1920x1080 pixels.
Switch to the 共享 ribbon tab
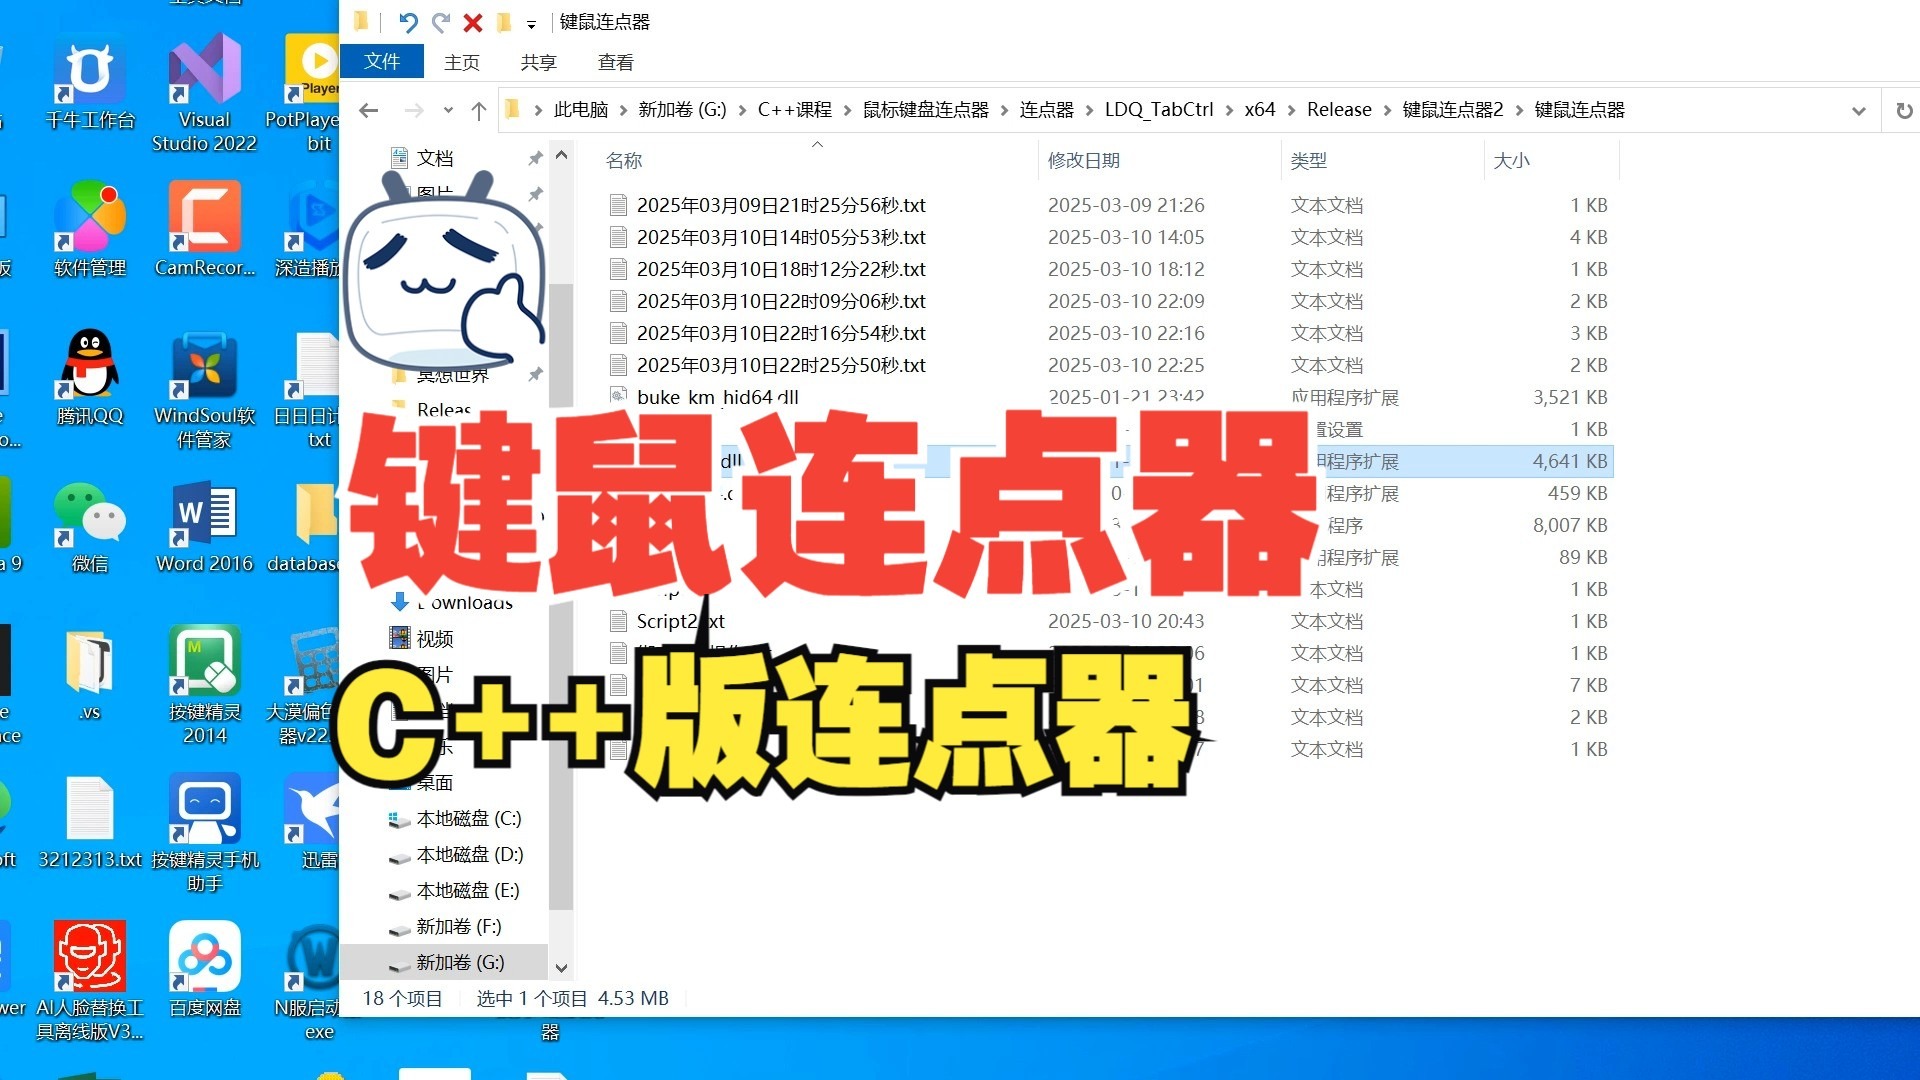click(538, 62)
